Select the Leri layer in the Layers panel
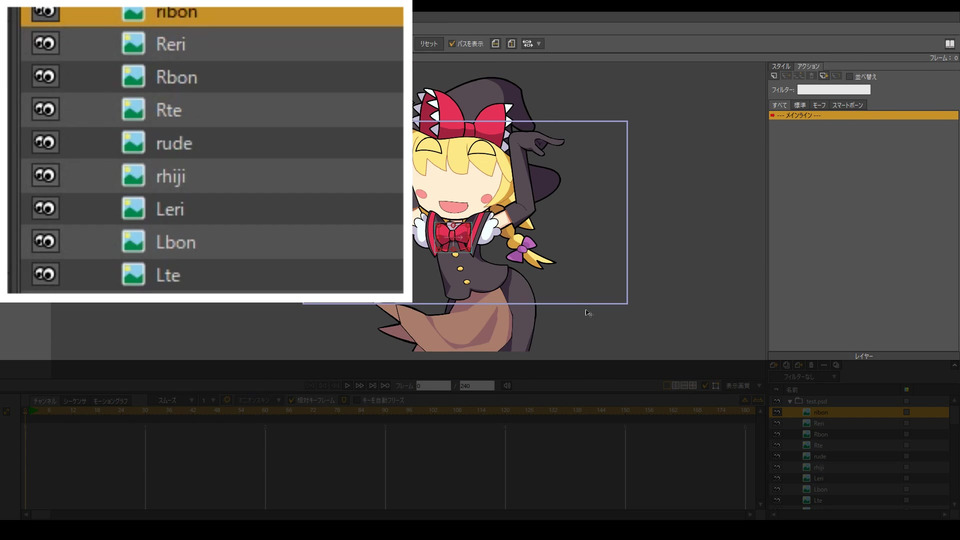The image size is (960, 540). pos(859,478)
